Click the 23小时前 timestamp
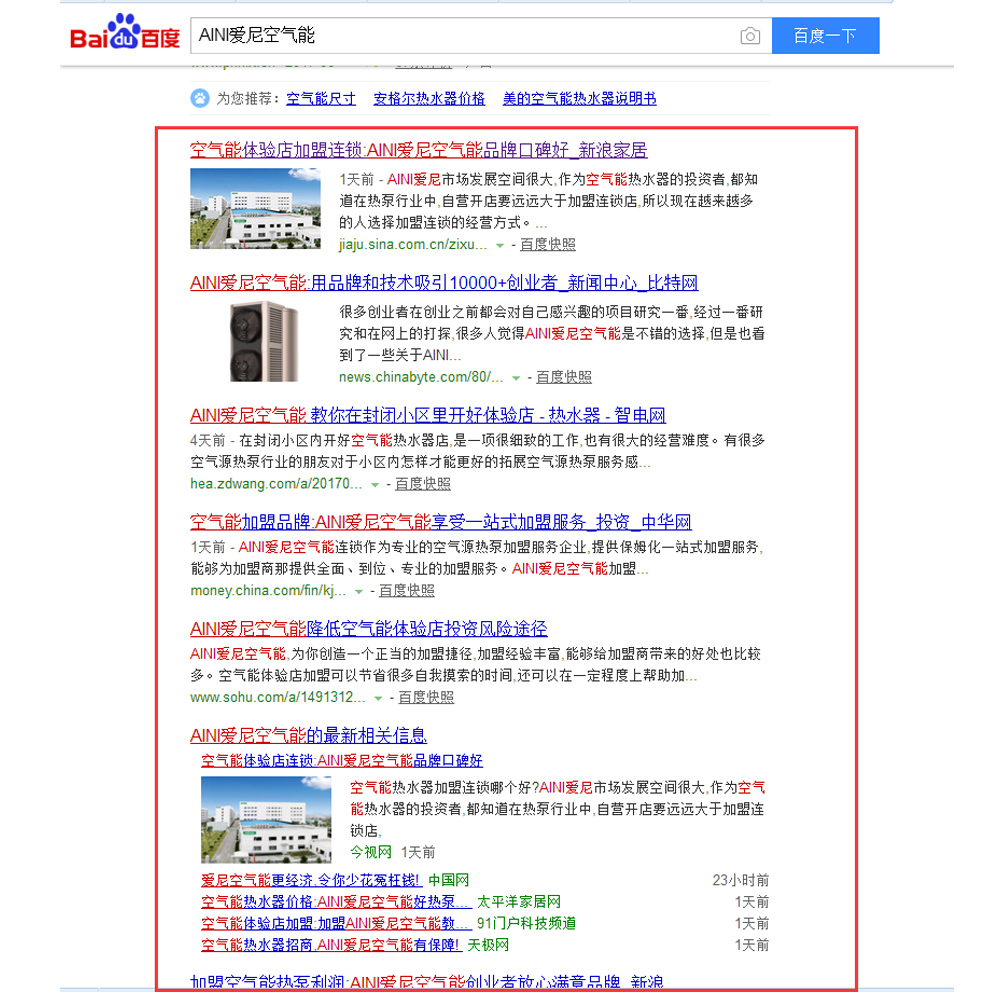1000x1000 pixels. tap(740, 881)
